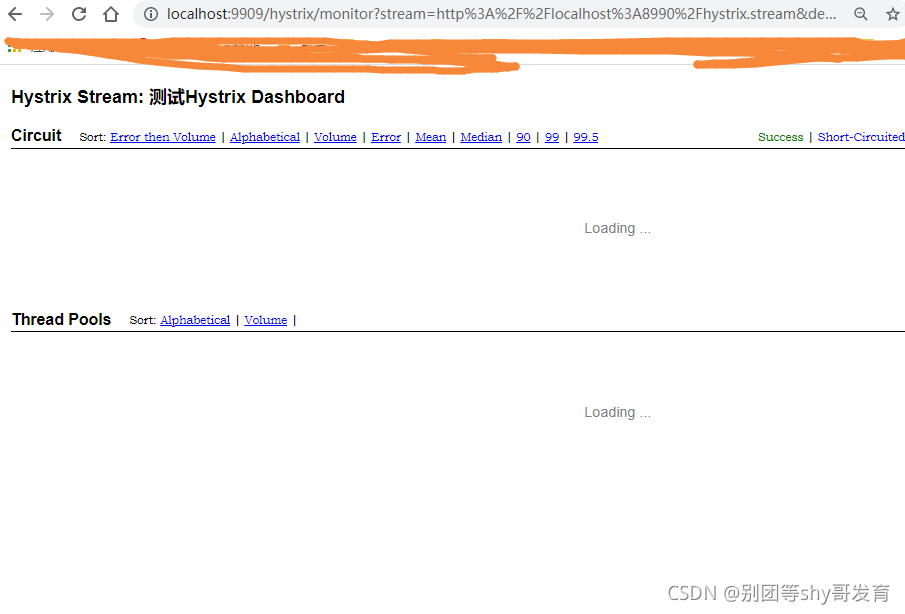
Task: Click the Hystrix Stream title heading
Action: coord(178,97)
